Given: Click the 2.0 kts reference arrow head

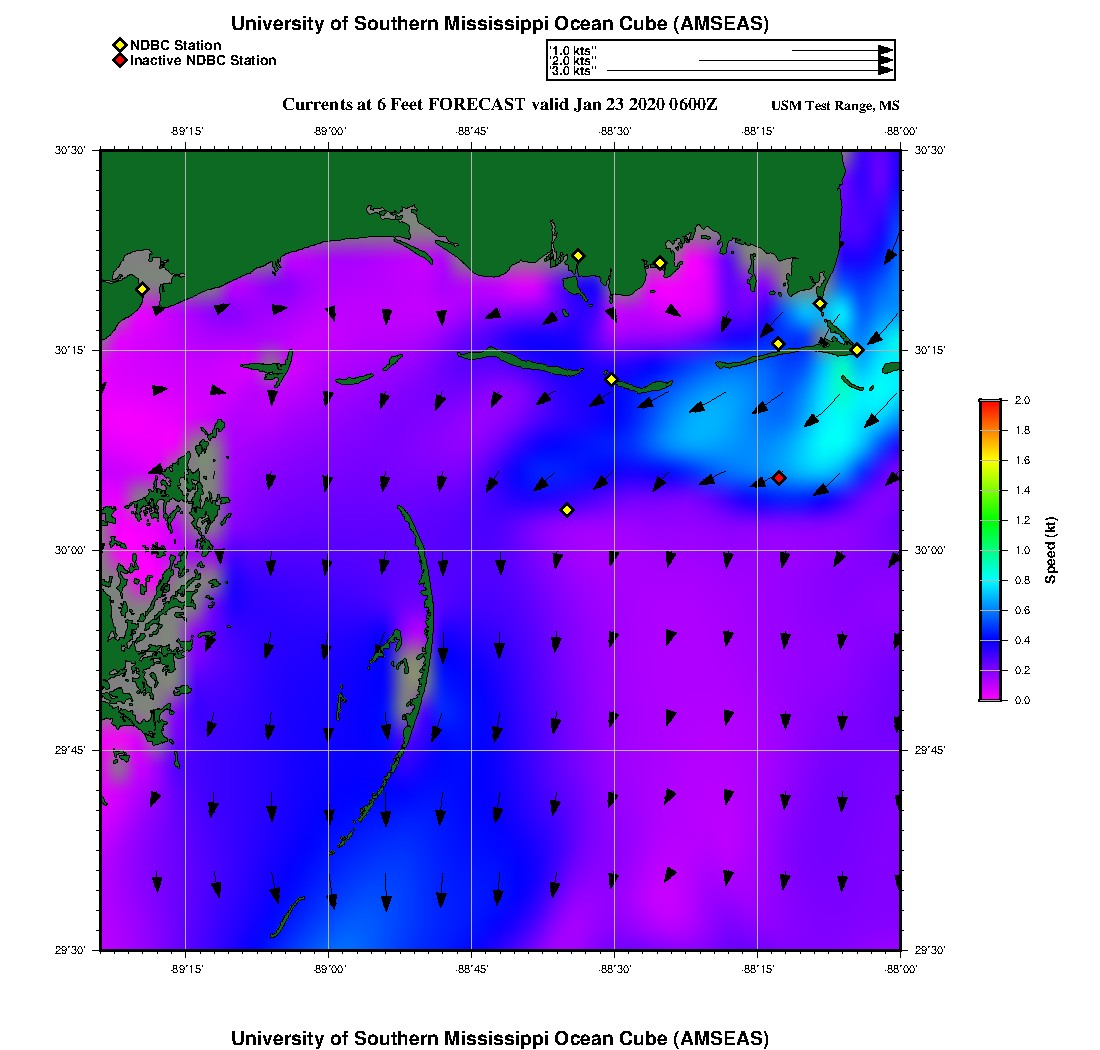Looking at the screenshot, I should pos(886,60).
